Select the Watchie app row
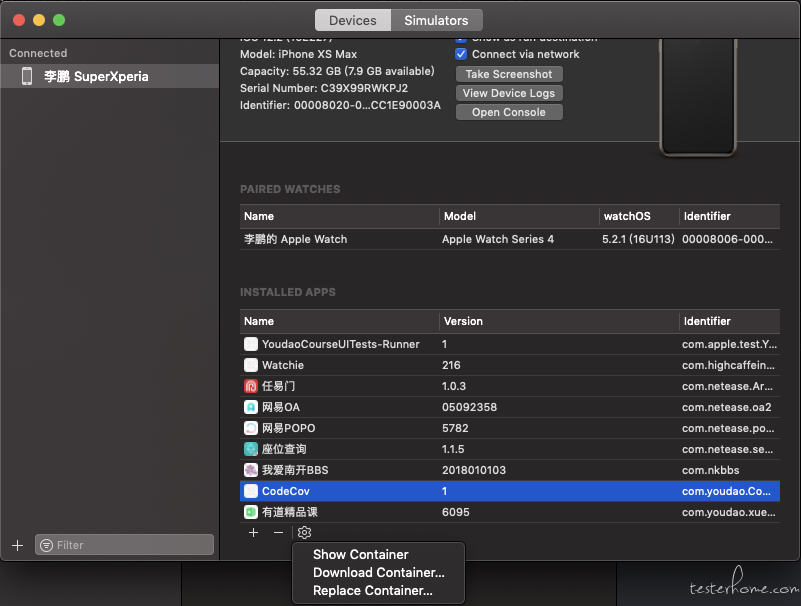The height and width of the screenshot is (606, 801). click(x=510, y=365)
